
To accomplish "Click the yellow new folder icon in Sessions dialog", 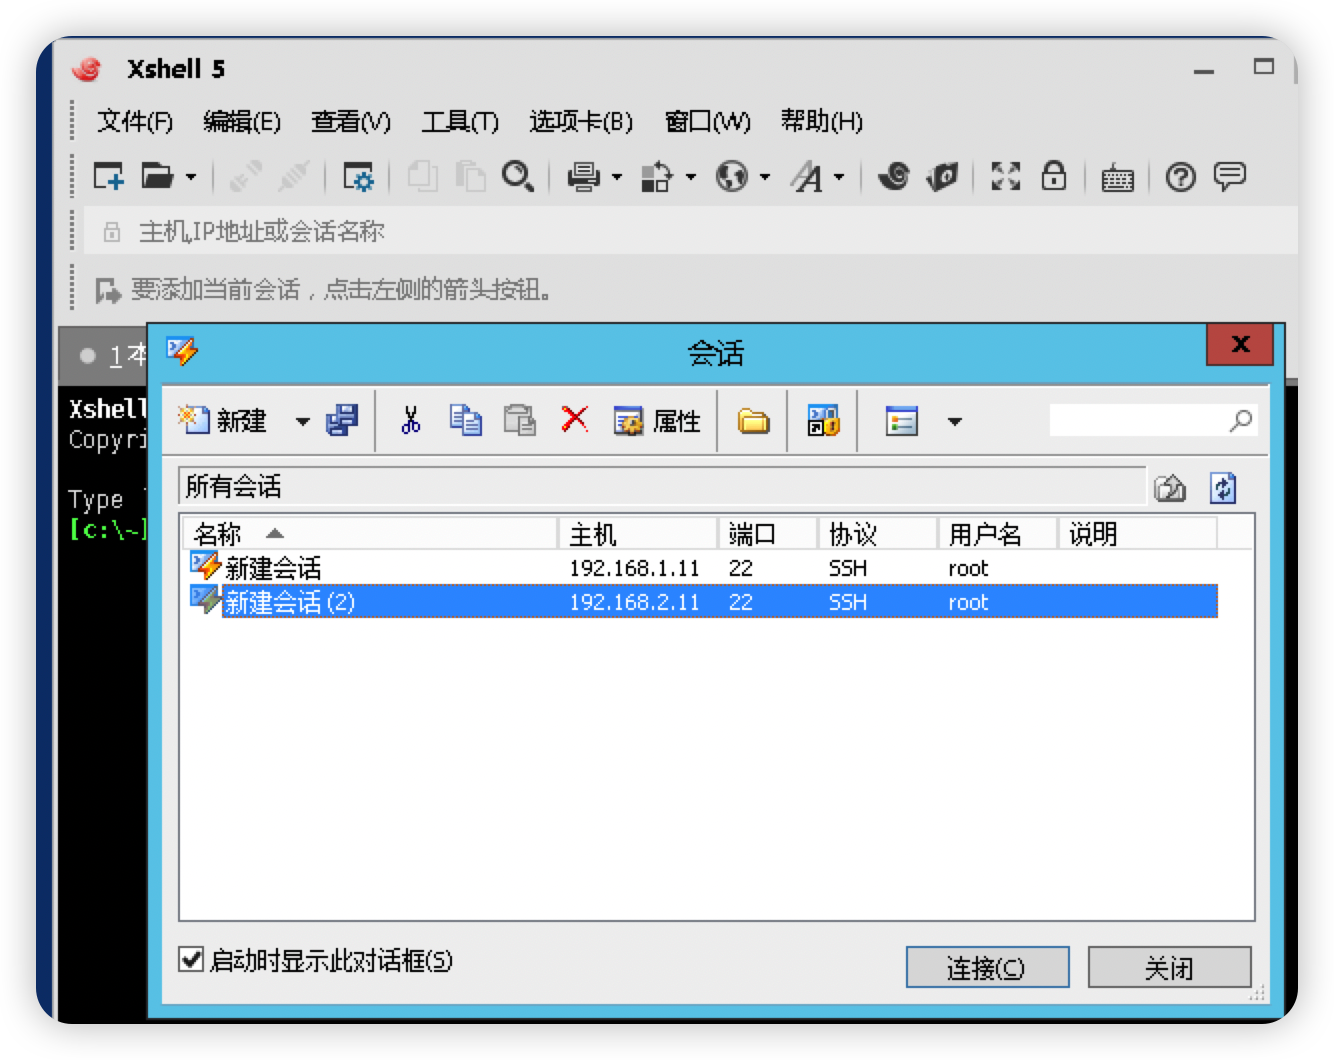I will point(753,421).
